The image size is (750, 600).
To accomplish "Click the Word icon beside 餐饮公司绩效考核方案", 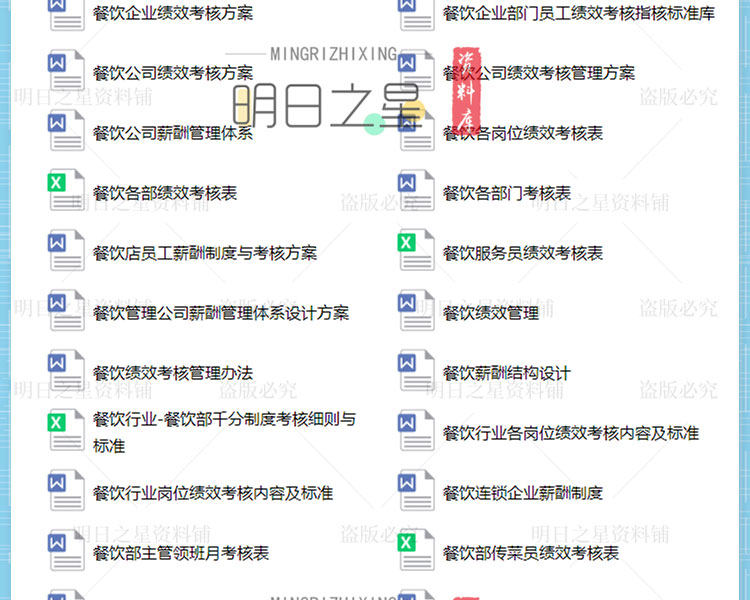I will tap(66, 70).
